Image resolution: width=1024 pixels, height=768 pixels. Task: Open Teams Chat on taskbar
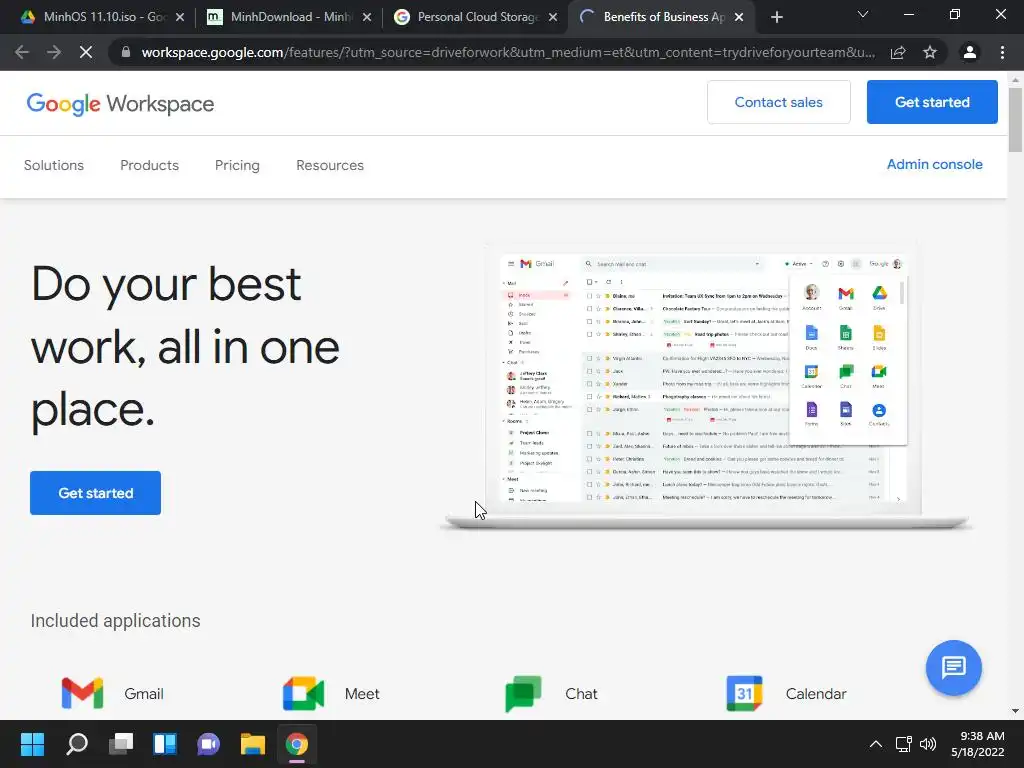(x=208, y=744)
